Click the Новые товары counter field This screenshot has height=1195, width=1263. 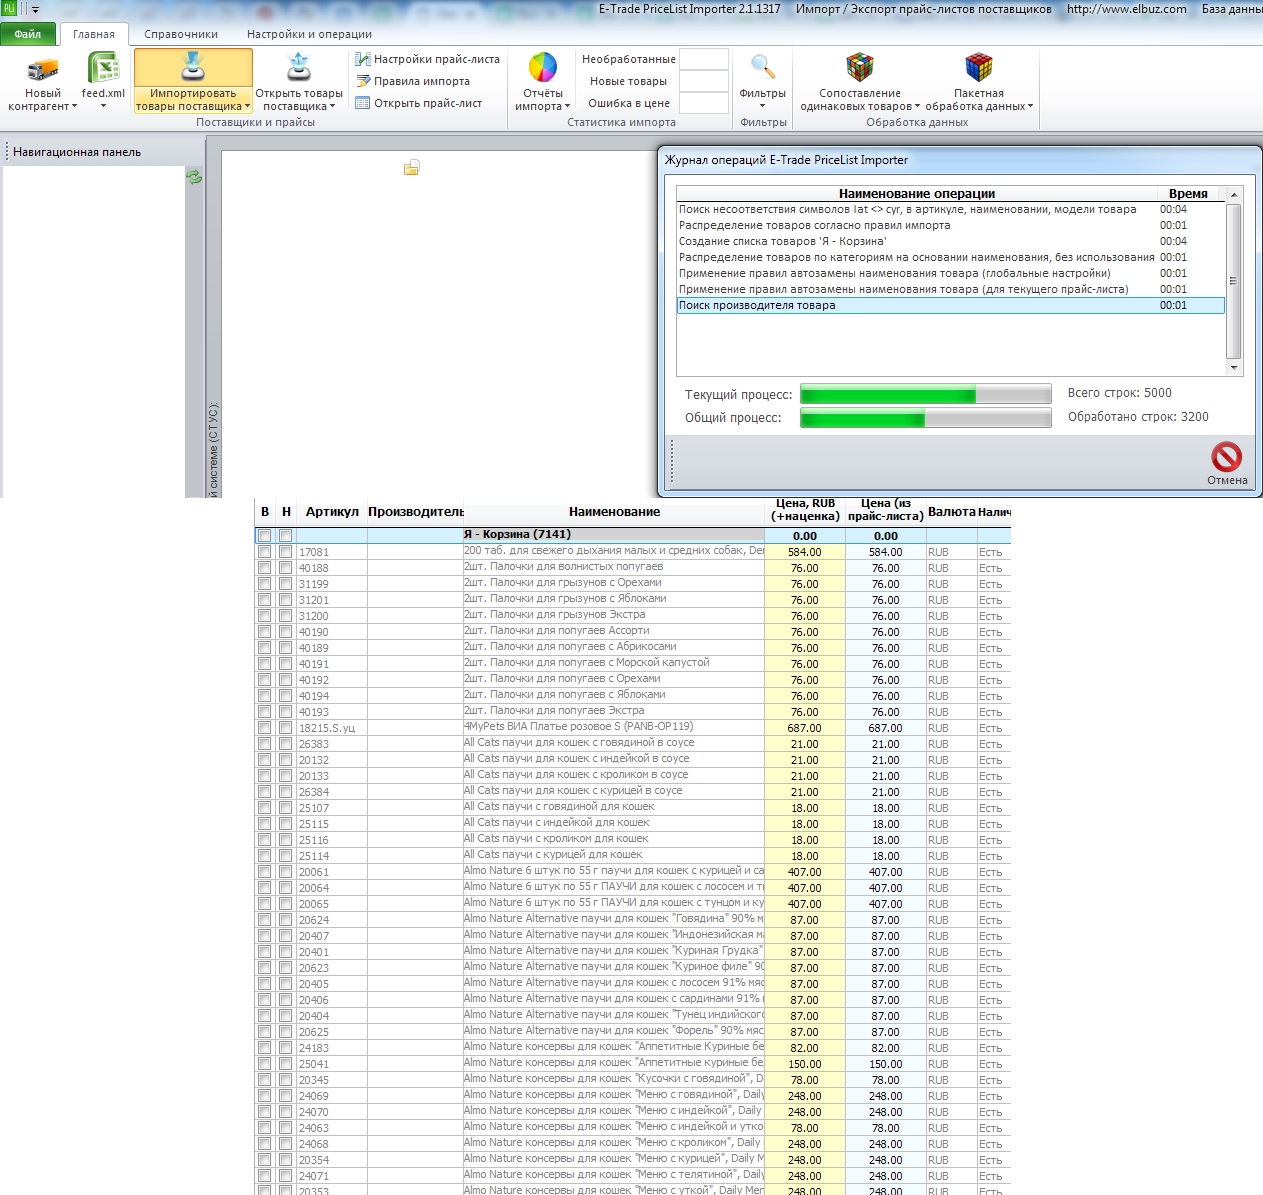tap(704, 81)
